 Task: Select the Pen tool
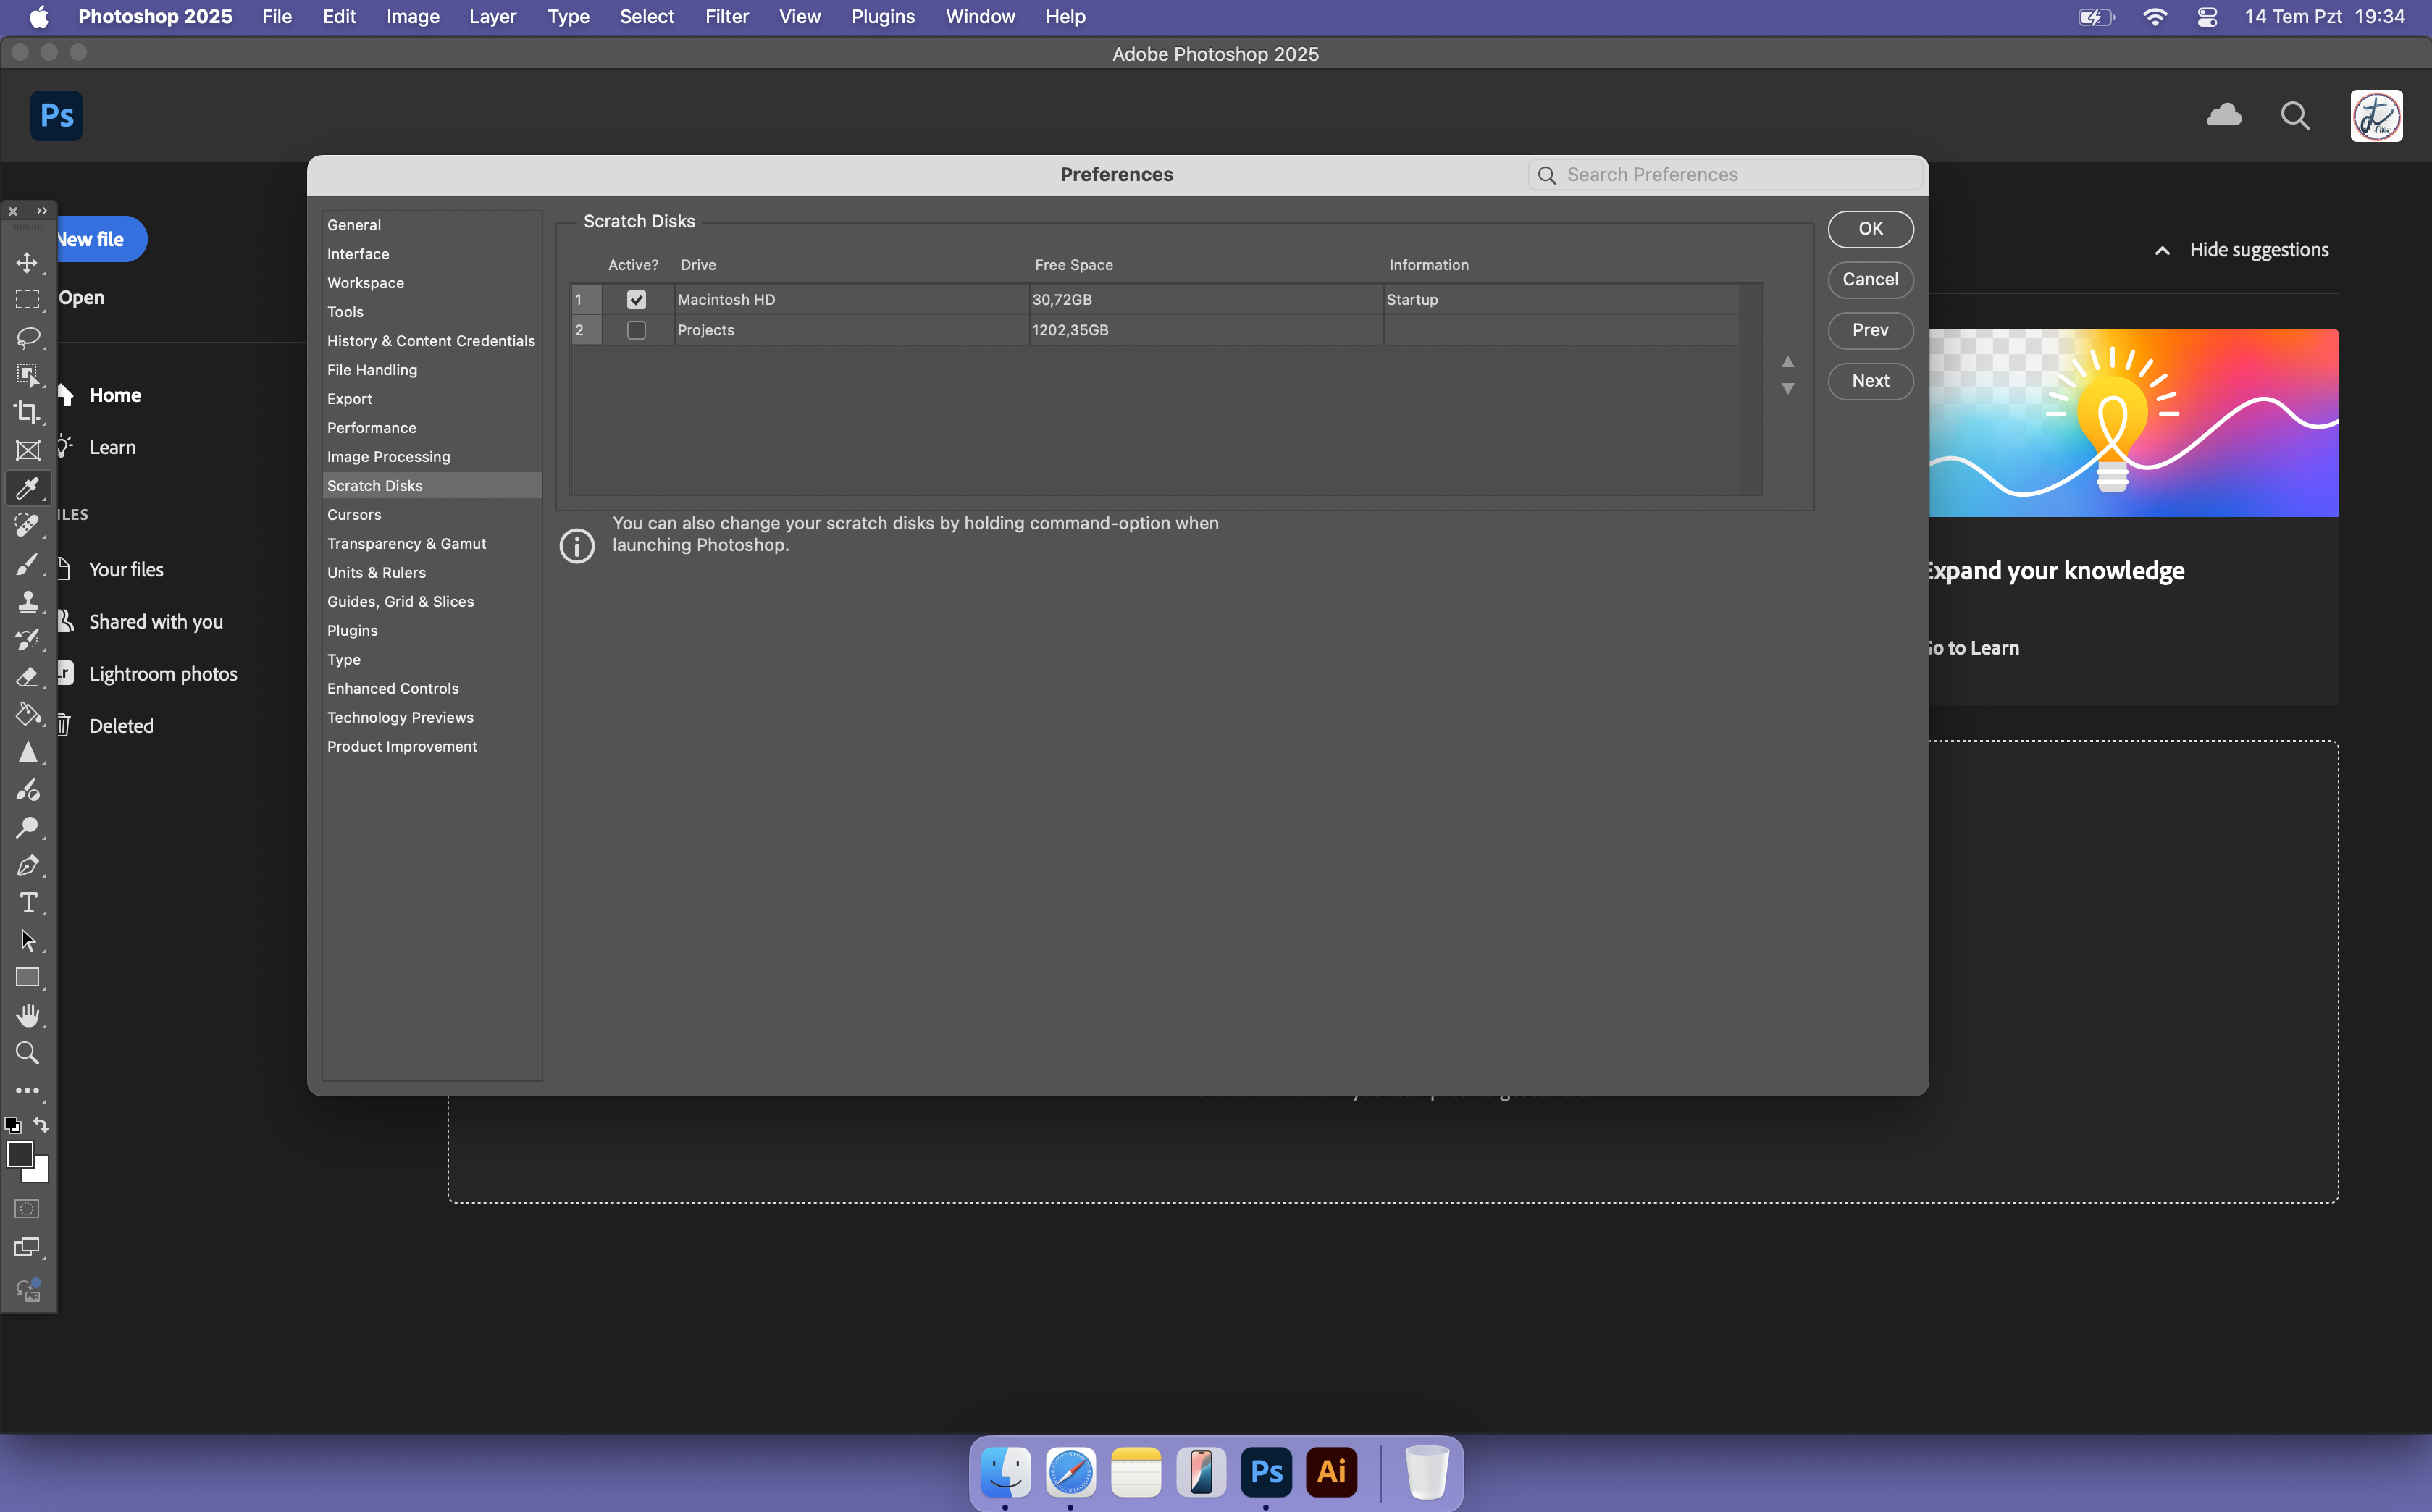[x=27, y=865]
